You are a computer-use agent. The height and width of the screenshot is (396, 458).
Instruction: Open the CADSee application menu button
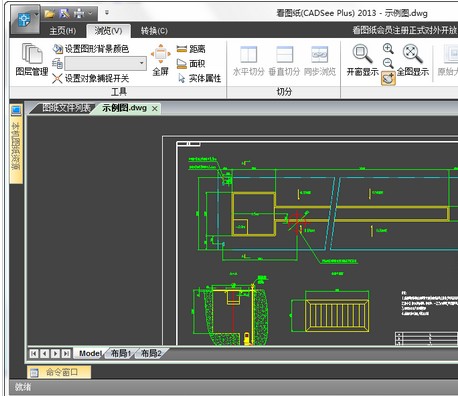coord(25,20)
